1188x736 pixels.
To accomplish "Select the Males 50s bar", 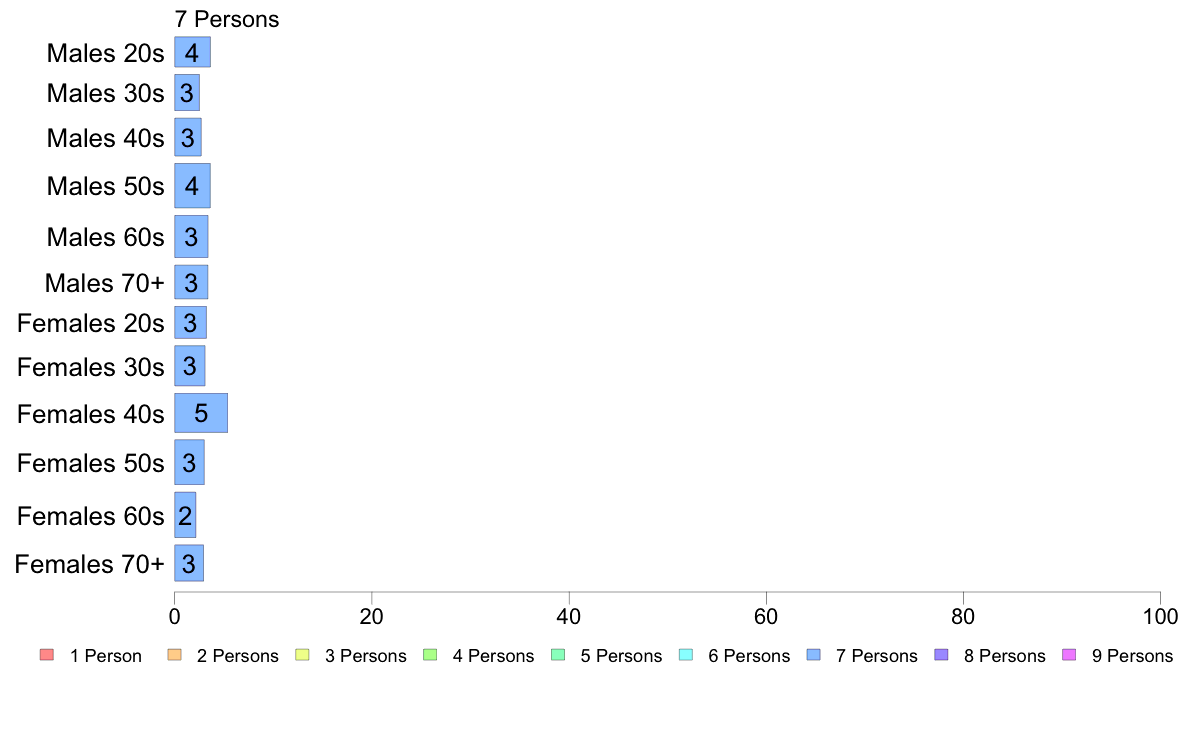I will click(x=192, y=186).
